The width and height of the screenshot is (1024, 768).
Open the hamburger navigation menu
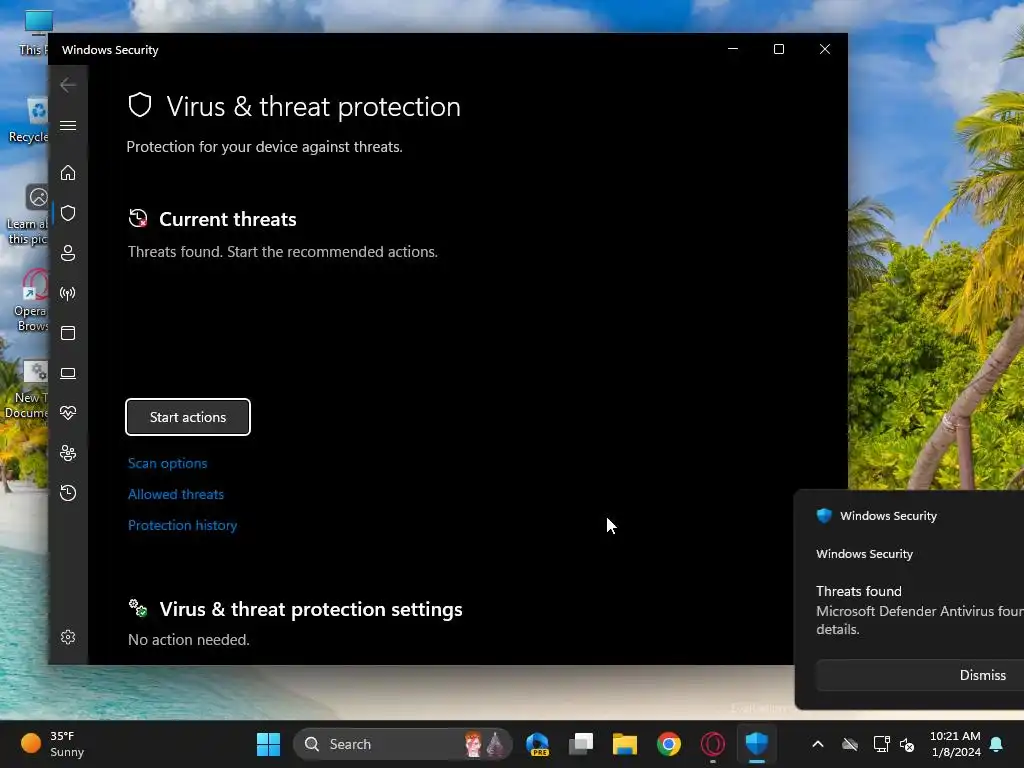(x=68, y=125)
